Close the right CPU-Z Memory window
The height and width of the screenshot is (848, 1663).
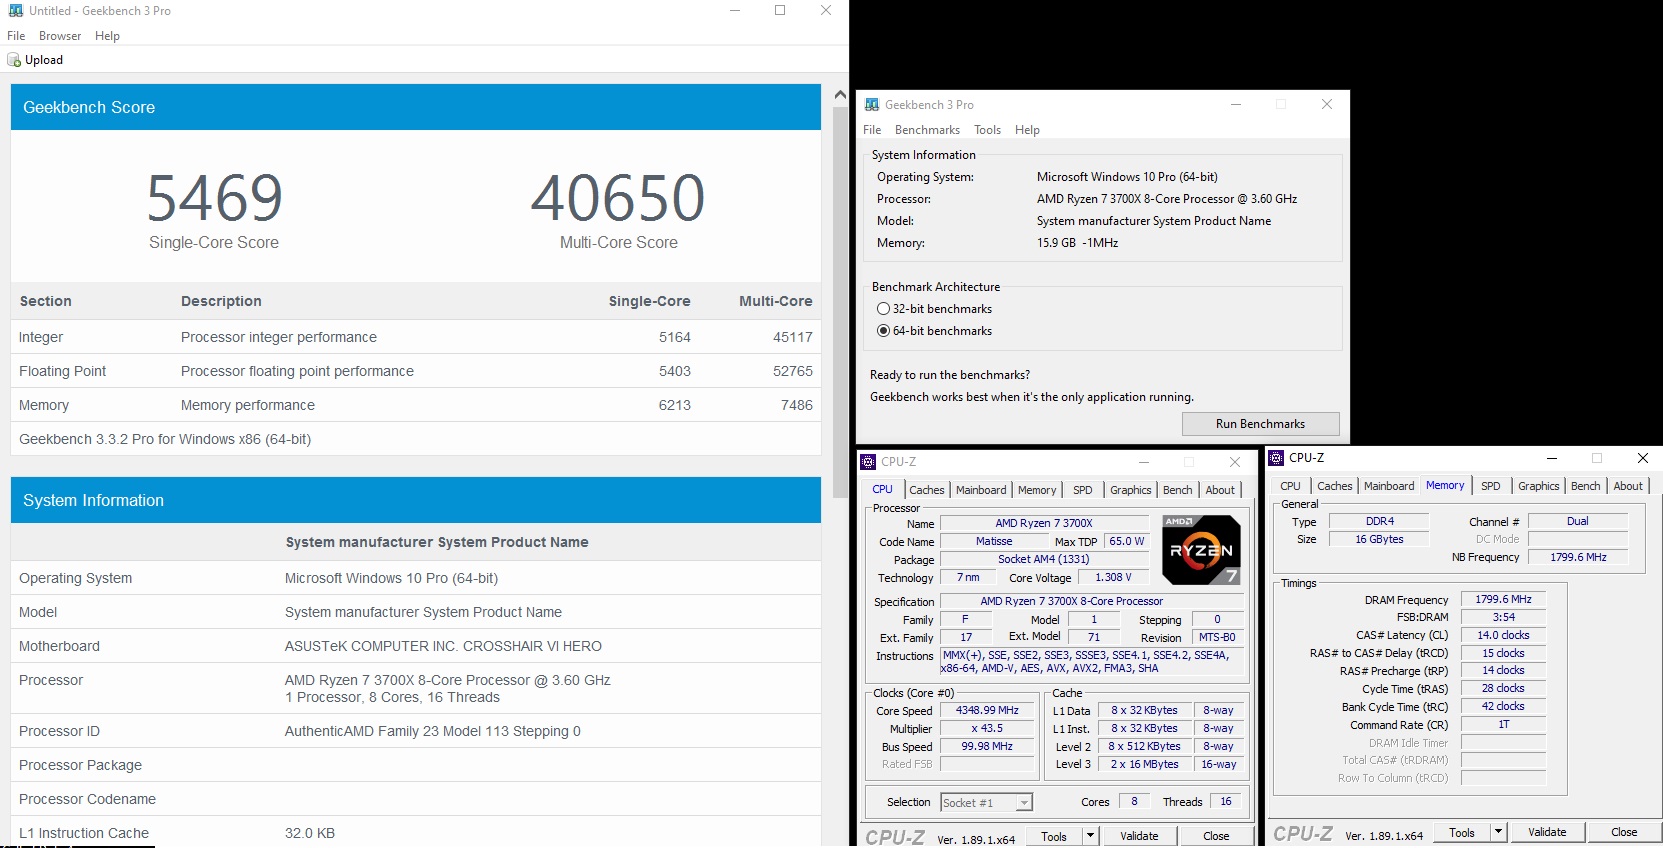click(x=1642, y=458)
